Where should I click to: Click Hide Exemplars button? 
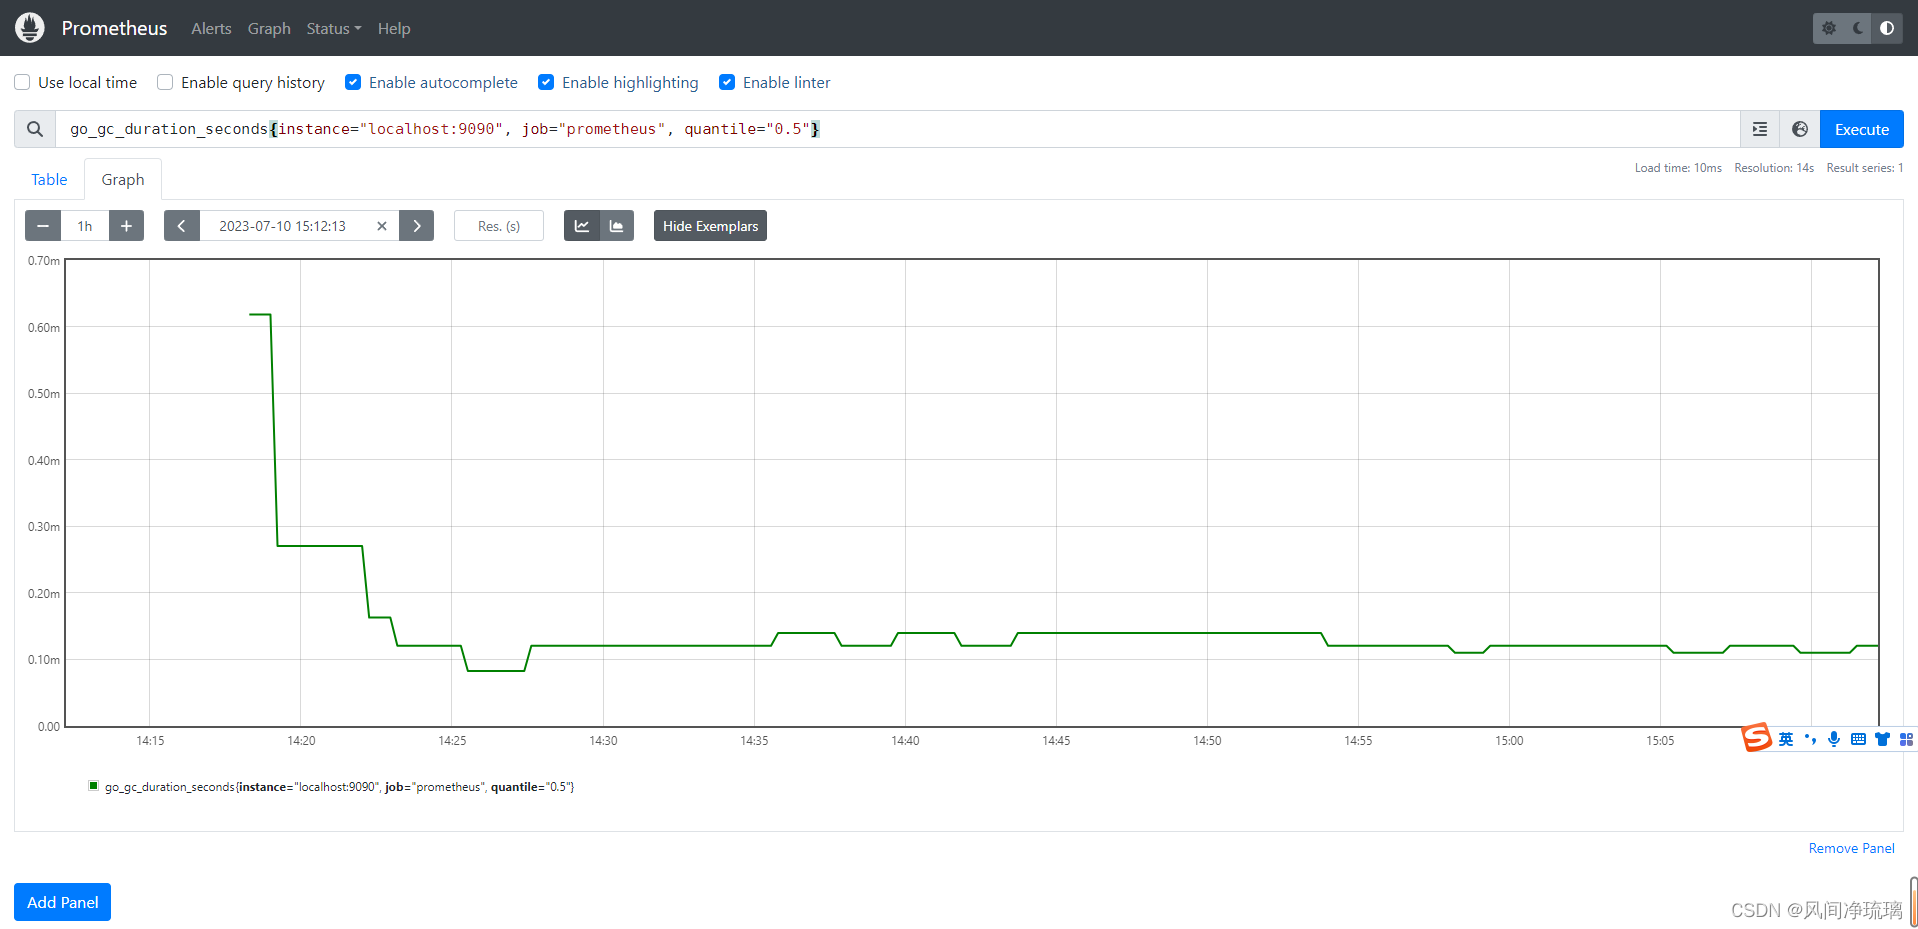(710, 226)
